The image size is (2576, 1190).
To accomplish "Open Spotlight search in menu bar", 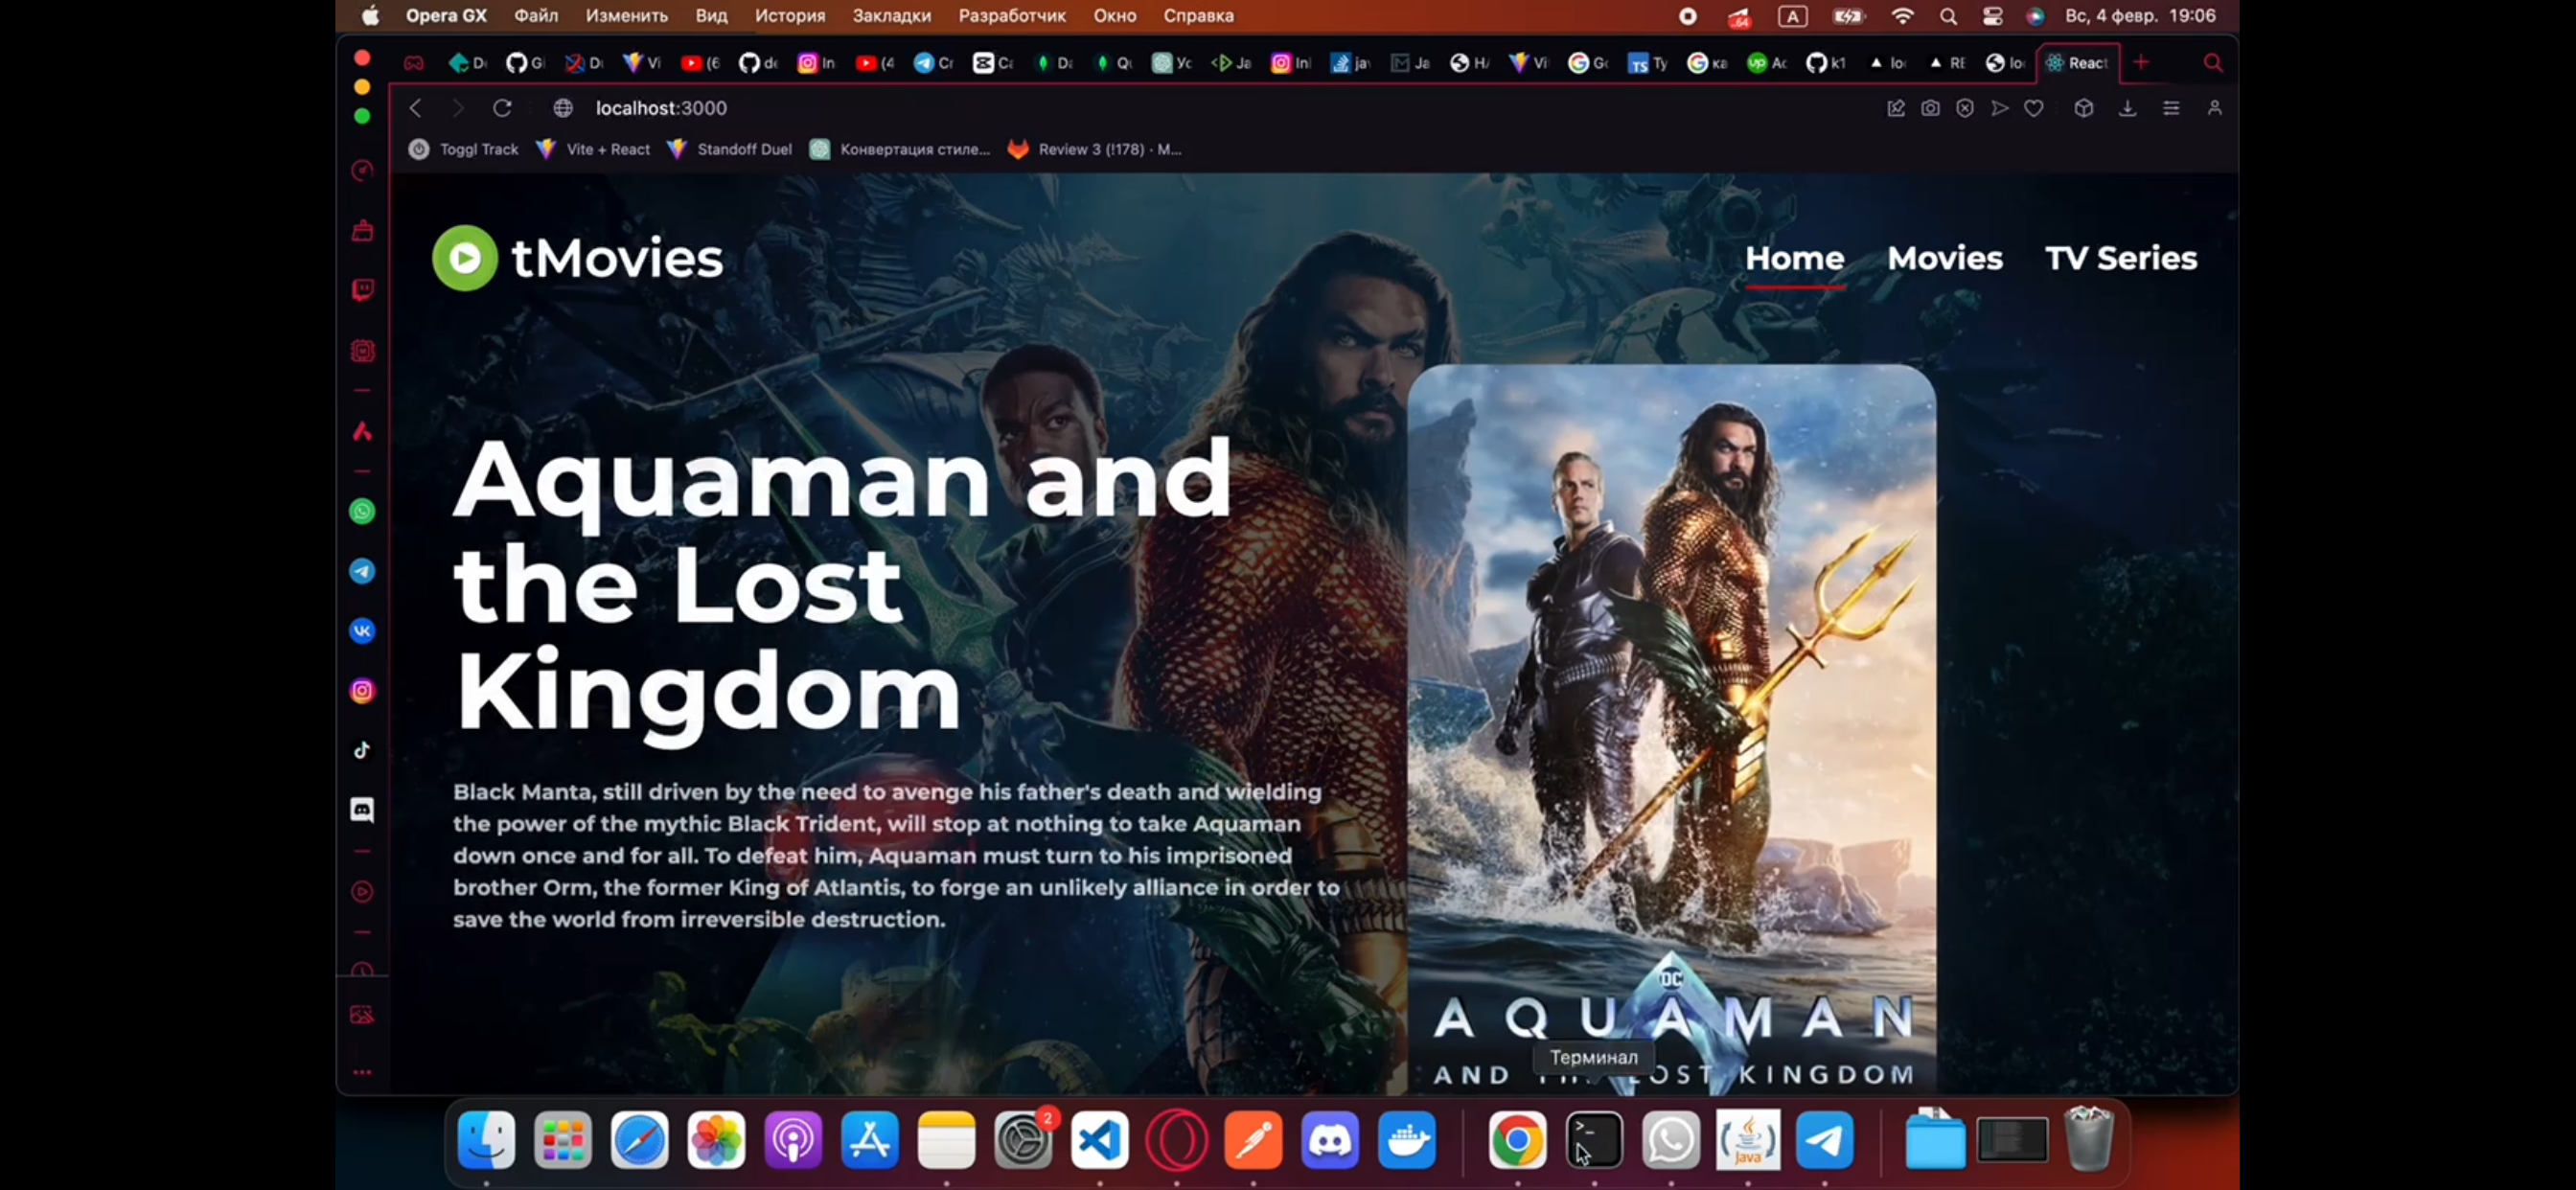I will (1948, 16).
